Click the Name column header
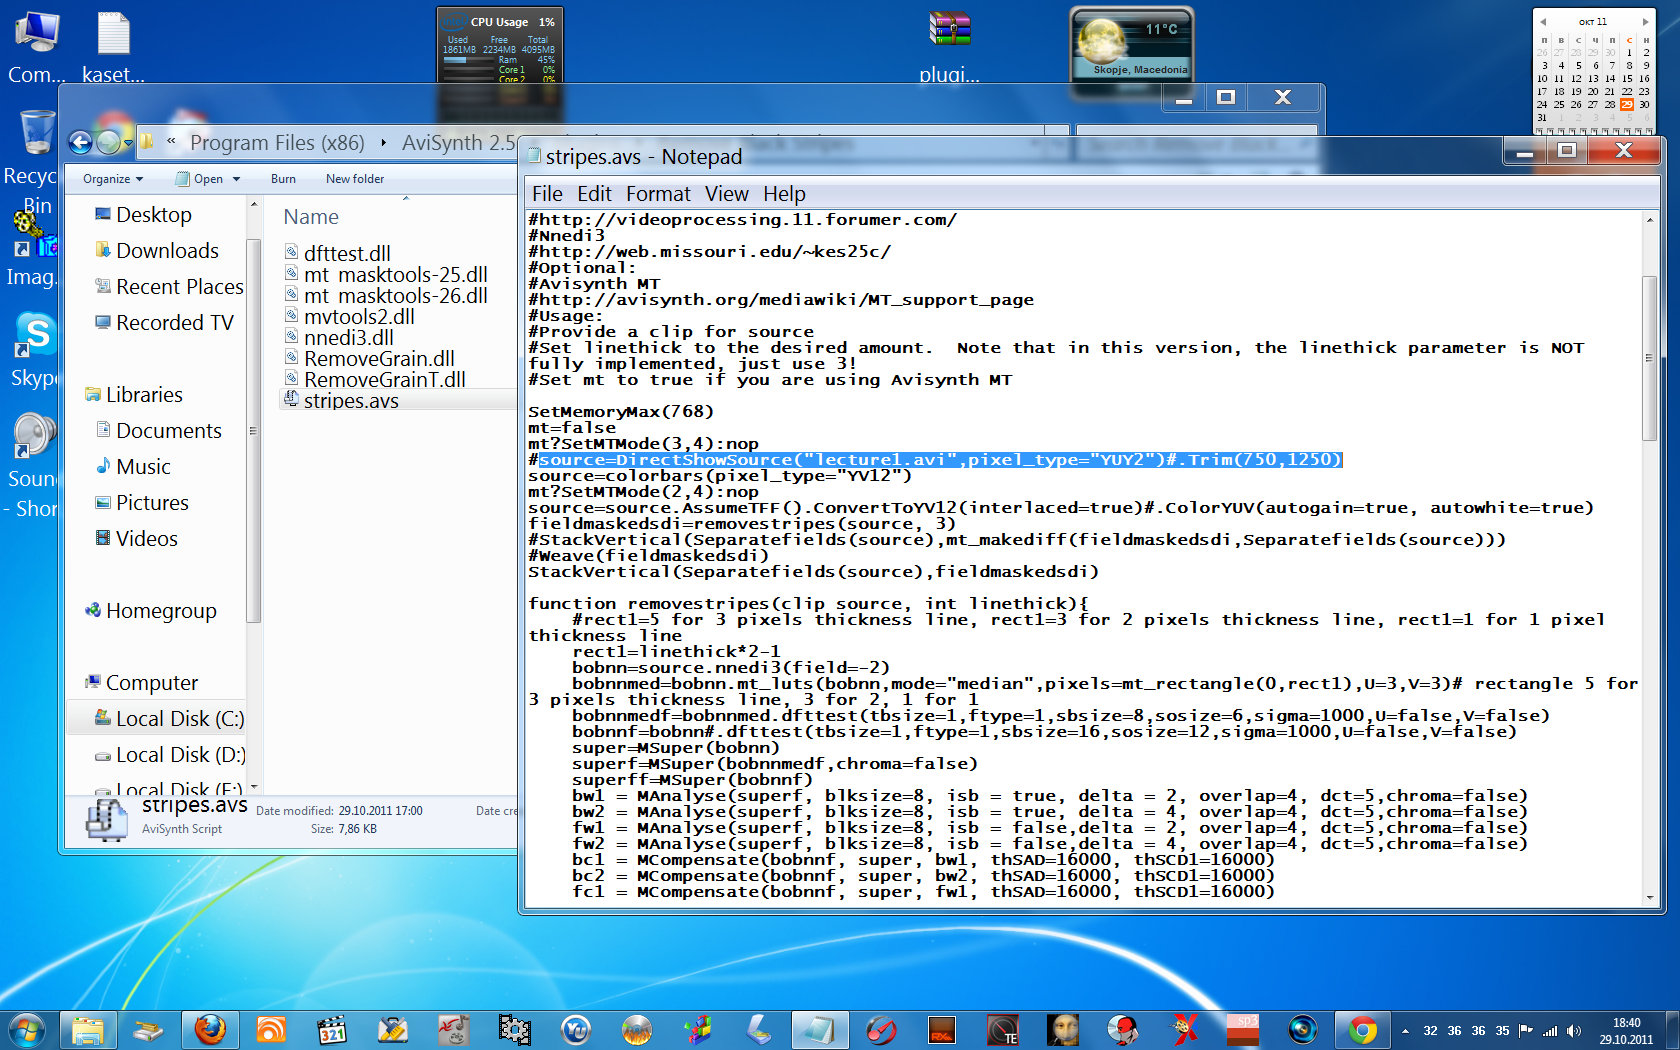The width and height of the screenshot is (1680, 1050). pyautogui.click(x=311, y=217)
